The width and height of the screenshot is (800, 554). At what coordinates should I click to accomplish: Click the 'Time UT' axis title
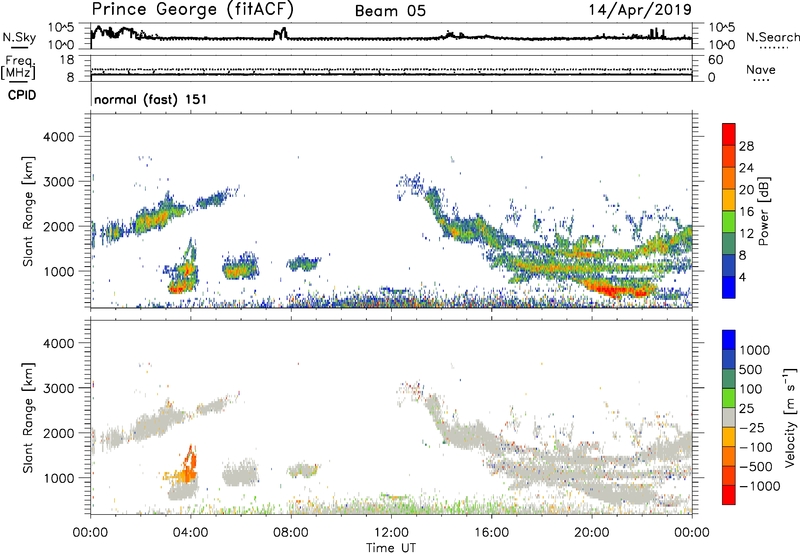coord(391,548)
